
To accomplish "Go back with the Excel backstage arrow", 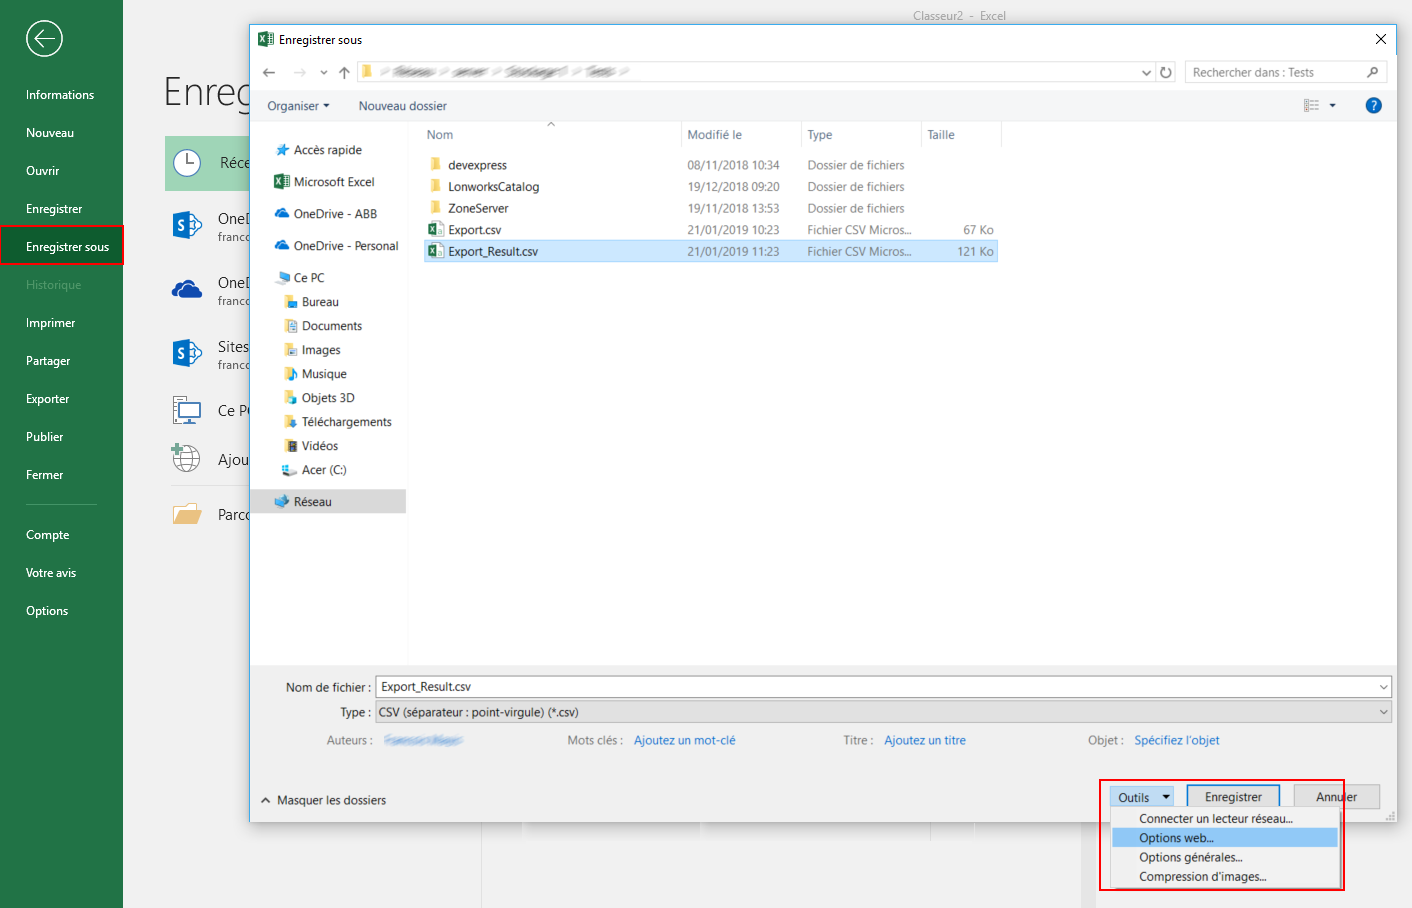I will [44, 39].
